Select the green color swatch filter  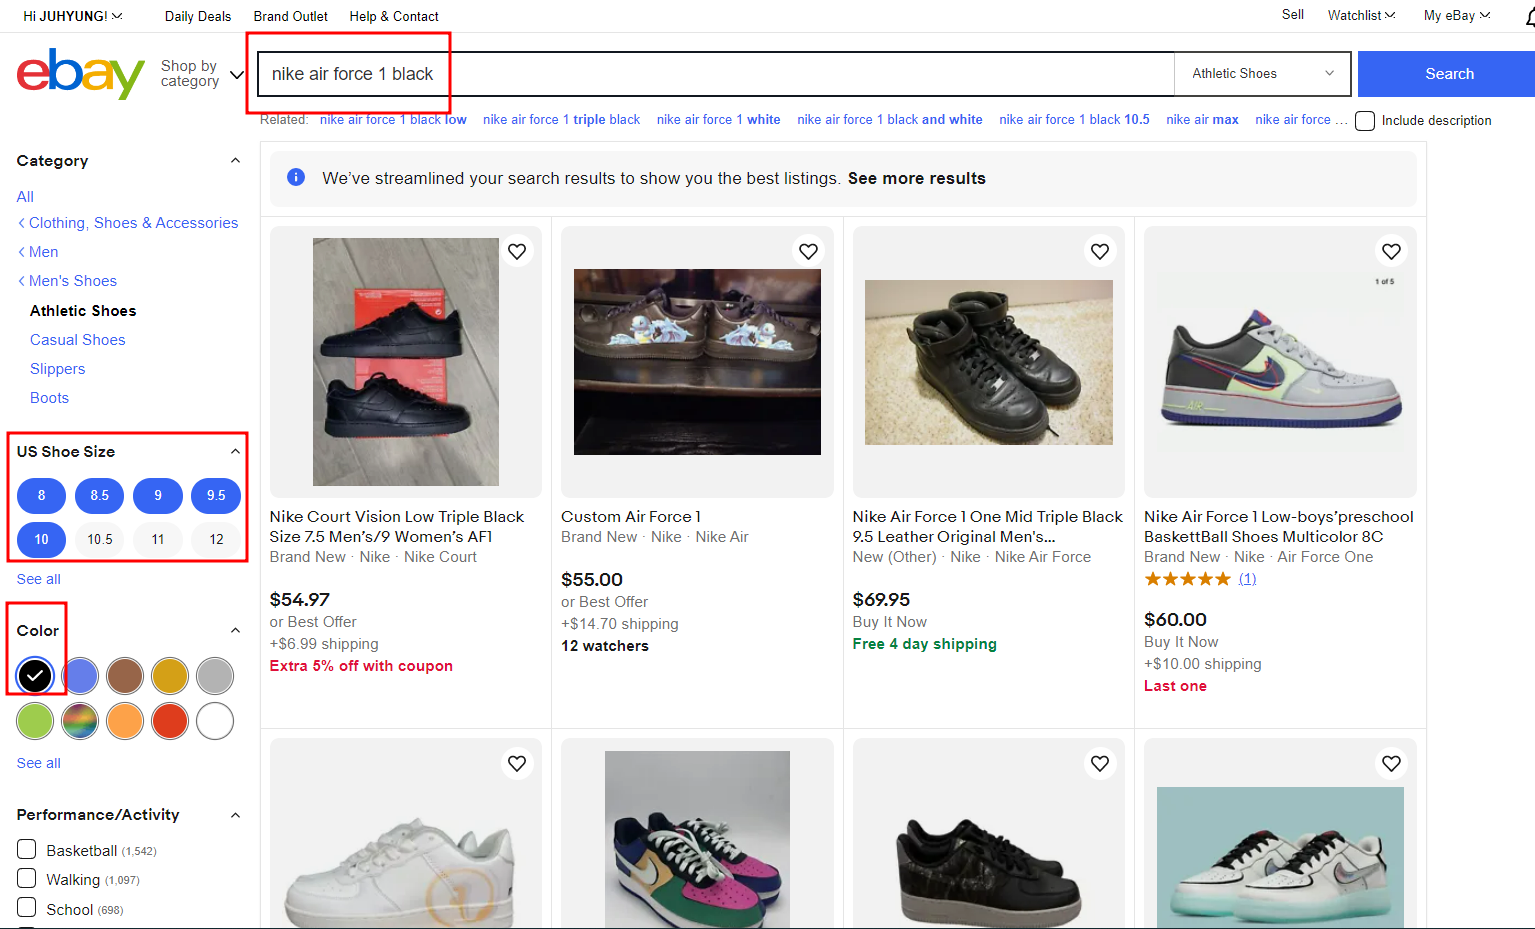tap(35, 721)
